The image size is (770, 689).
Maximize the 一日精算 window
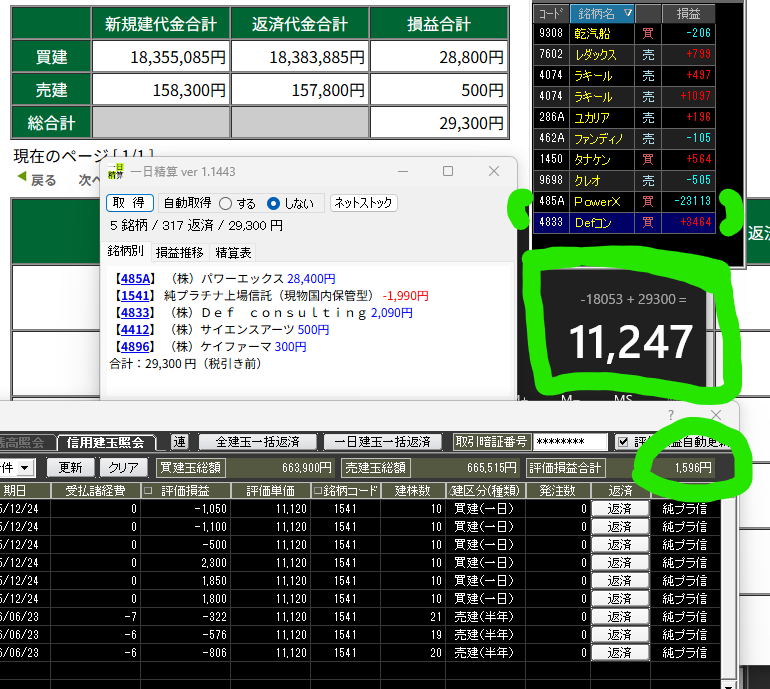click(448, 172)
